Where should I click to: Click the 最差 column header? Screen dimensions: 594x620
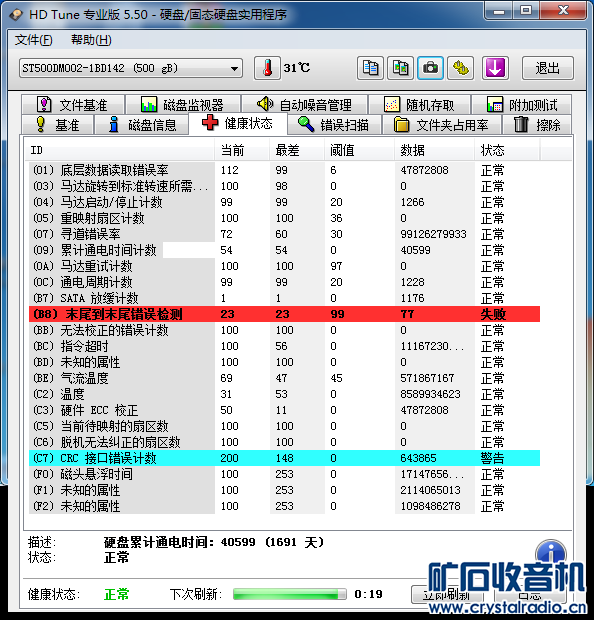tap(297, 150)
